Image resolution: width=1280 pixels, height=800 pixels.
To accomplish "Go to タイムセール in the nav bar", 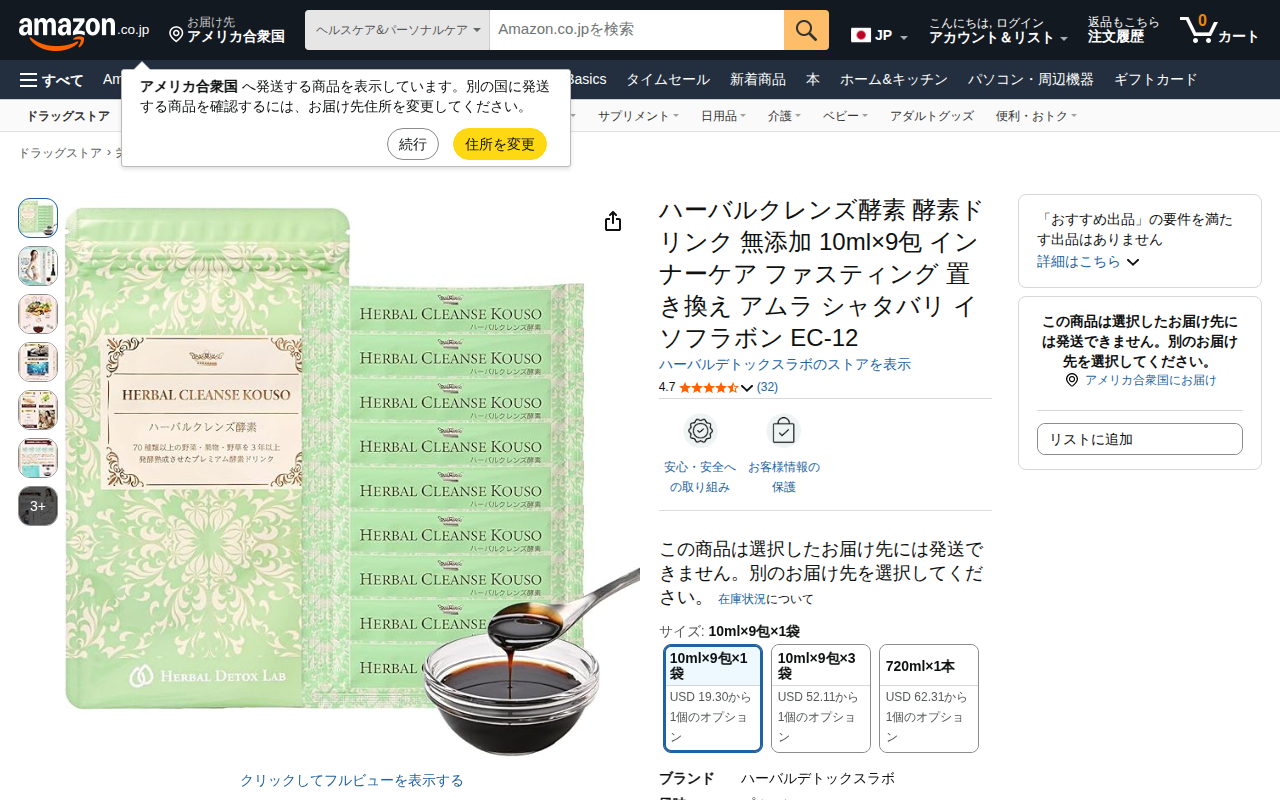I will pos(668,80).
